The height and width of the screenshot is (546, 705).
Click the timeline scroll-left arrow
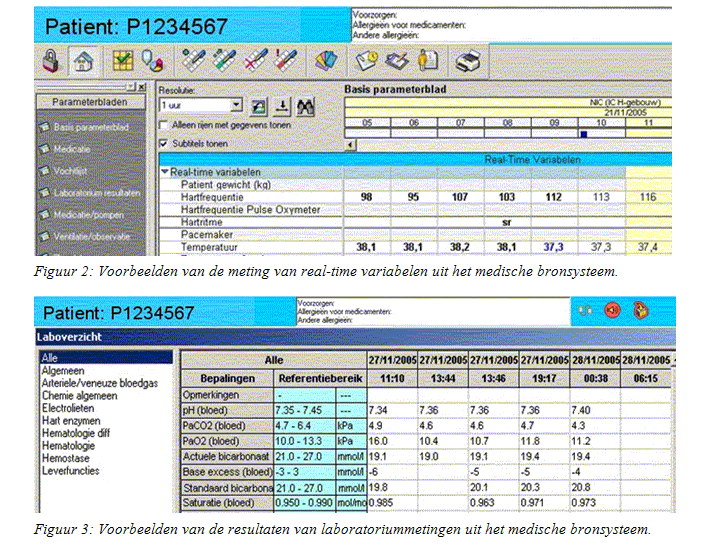pos(351,145)
